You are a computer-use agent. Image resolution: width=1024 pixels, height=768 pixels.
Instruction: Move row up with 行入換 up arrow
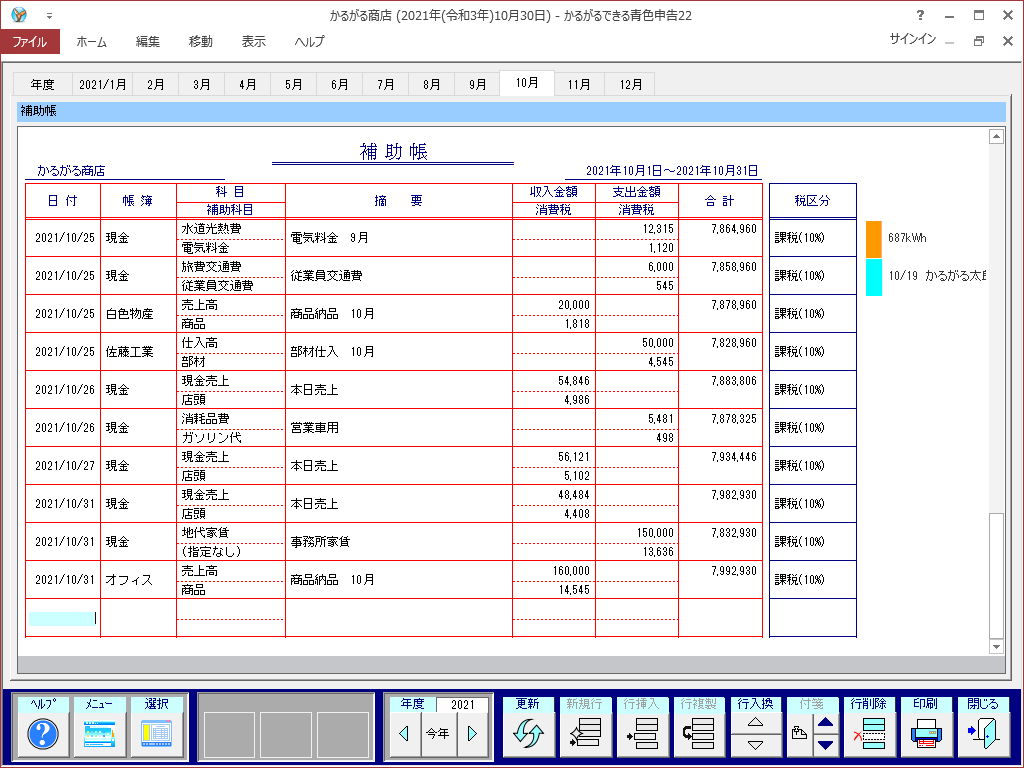pyautogui.click(x=756, y=722)
